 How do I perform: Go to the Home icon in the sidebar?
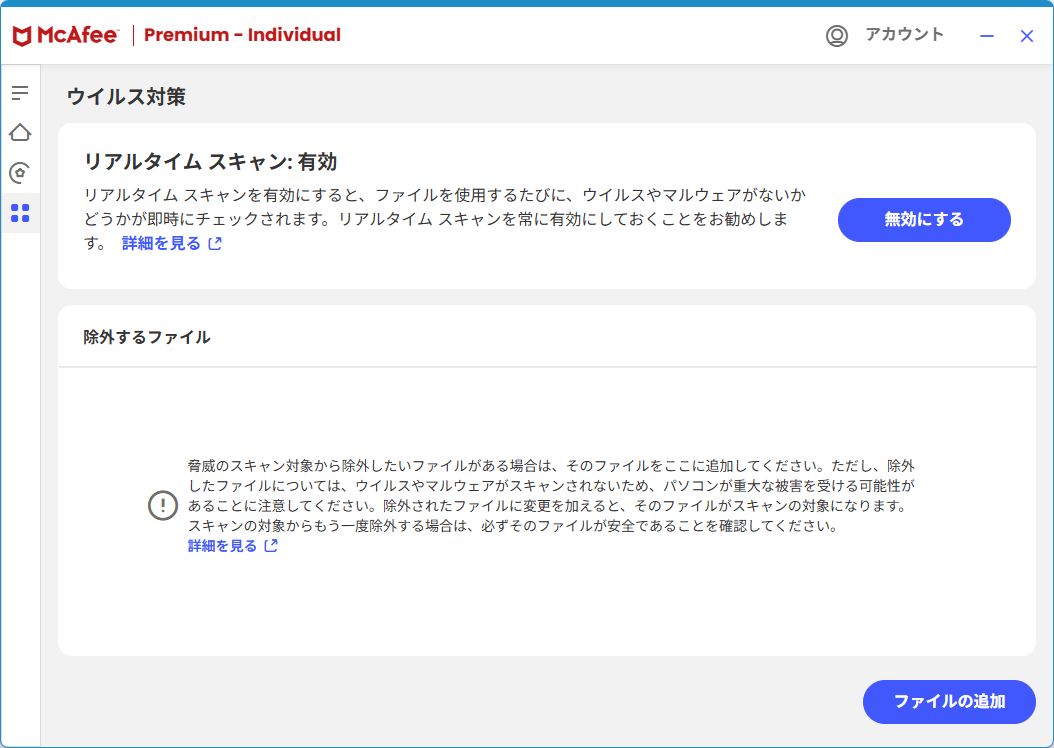[x=20, y=132]
